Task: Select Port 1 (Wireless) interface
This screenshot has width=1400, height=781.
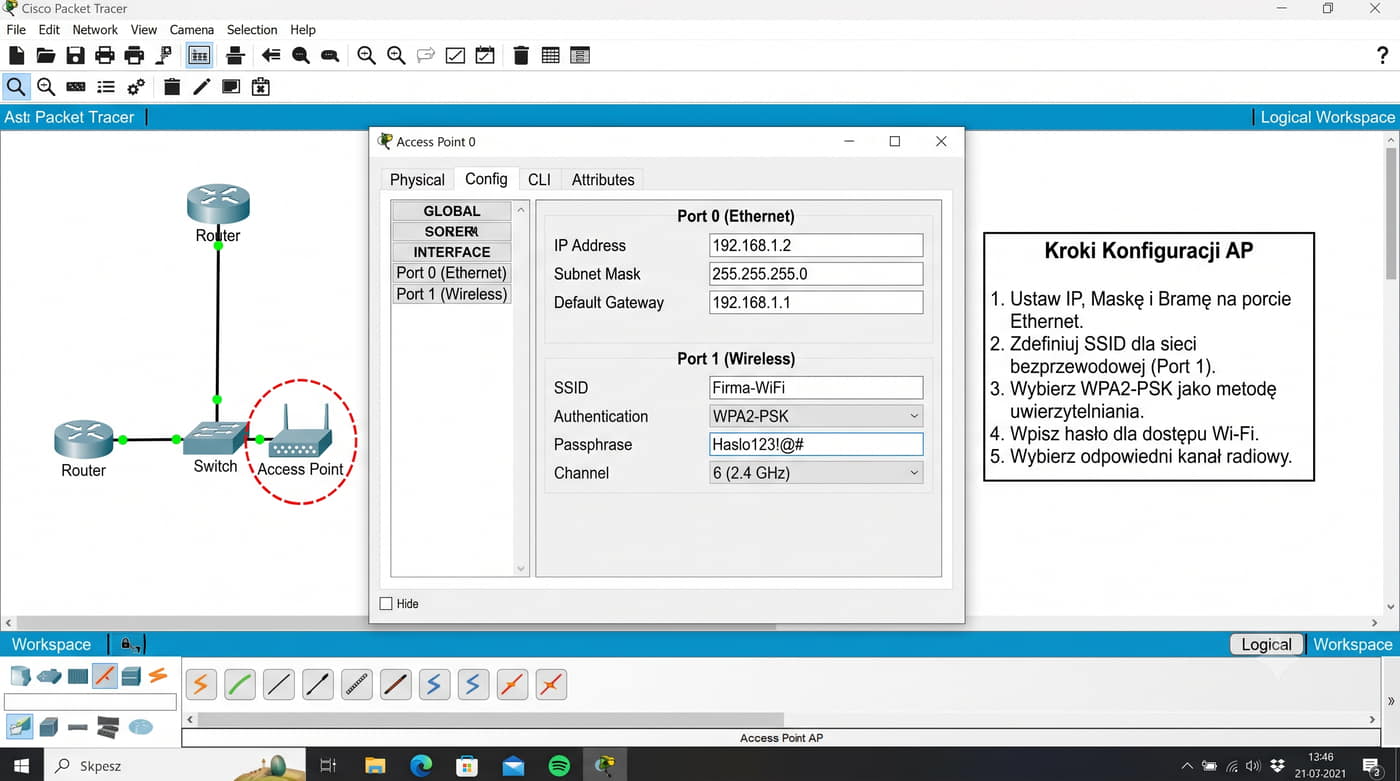Action: click(452, 294)
